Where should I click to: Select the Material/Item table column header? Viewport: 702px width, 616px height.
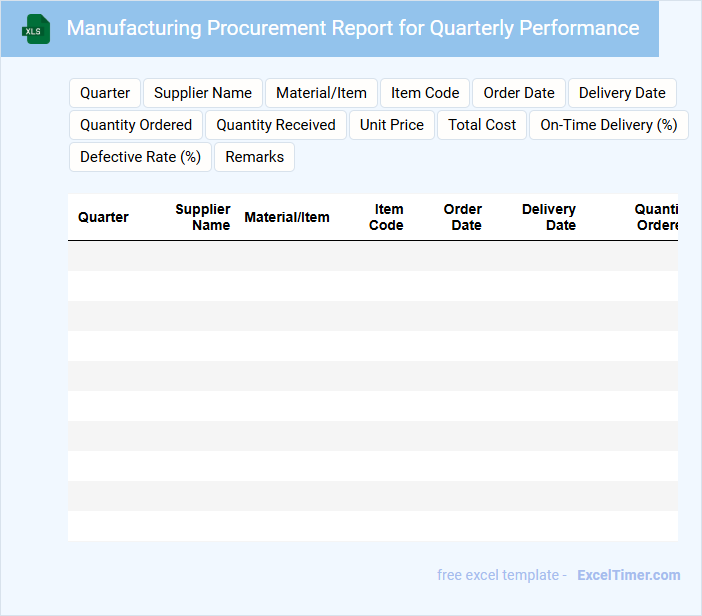(287, 217)
